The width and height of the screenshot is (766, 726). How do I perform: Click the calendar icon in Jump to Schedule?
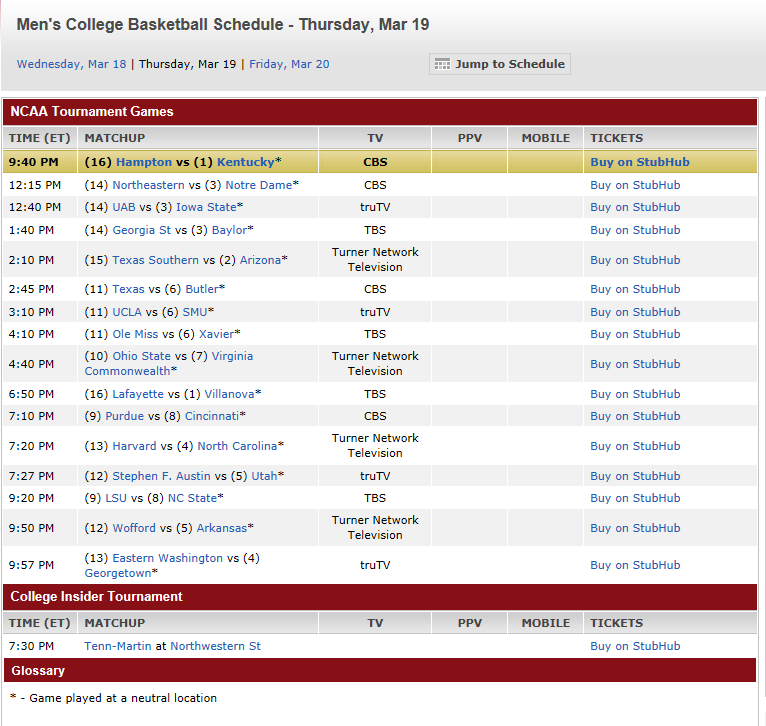(442, 64)
